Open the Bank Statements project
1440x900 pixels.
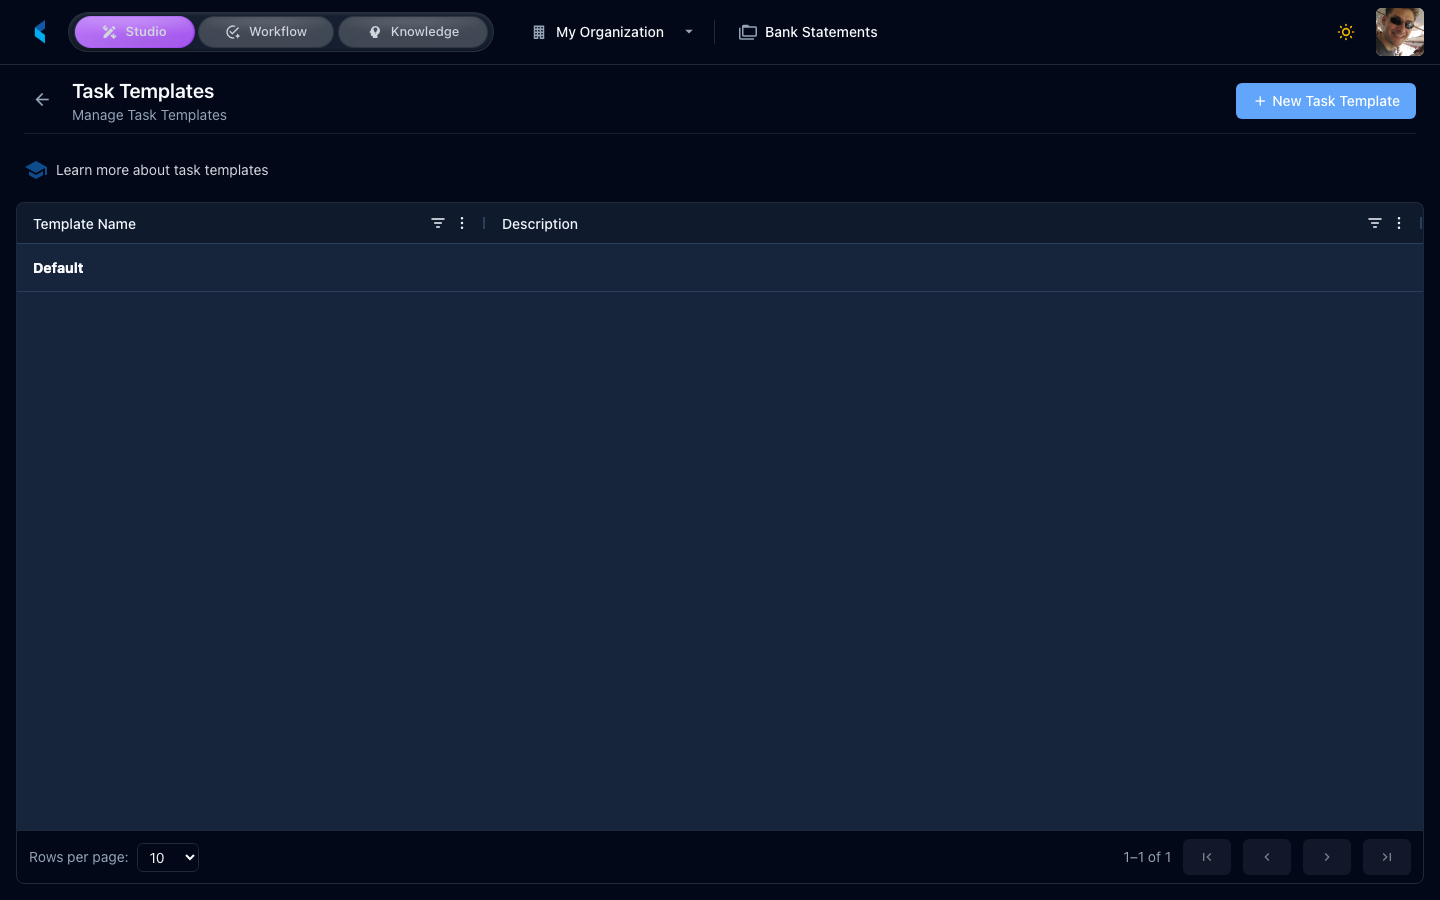808,32
